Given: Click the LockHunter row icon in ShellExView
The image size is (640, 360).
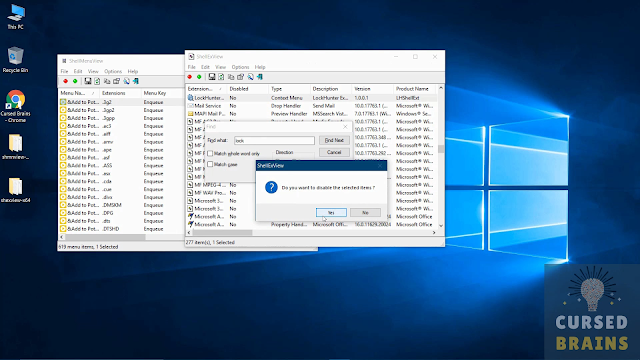Looking at the screenshot, I should (x=190, y=98).
